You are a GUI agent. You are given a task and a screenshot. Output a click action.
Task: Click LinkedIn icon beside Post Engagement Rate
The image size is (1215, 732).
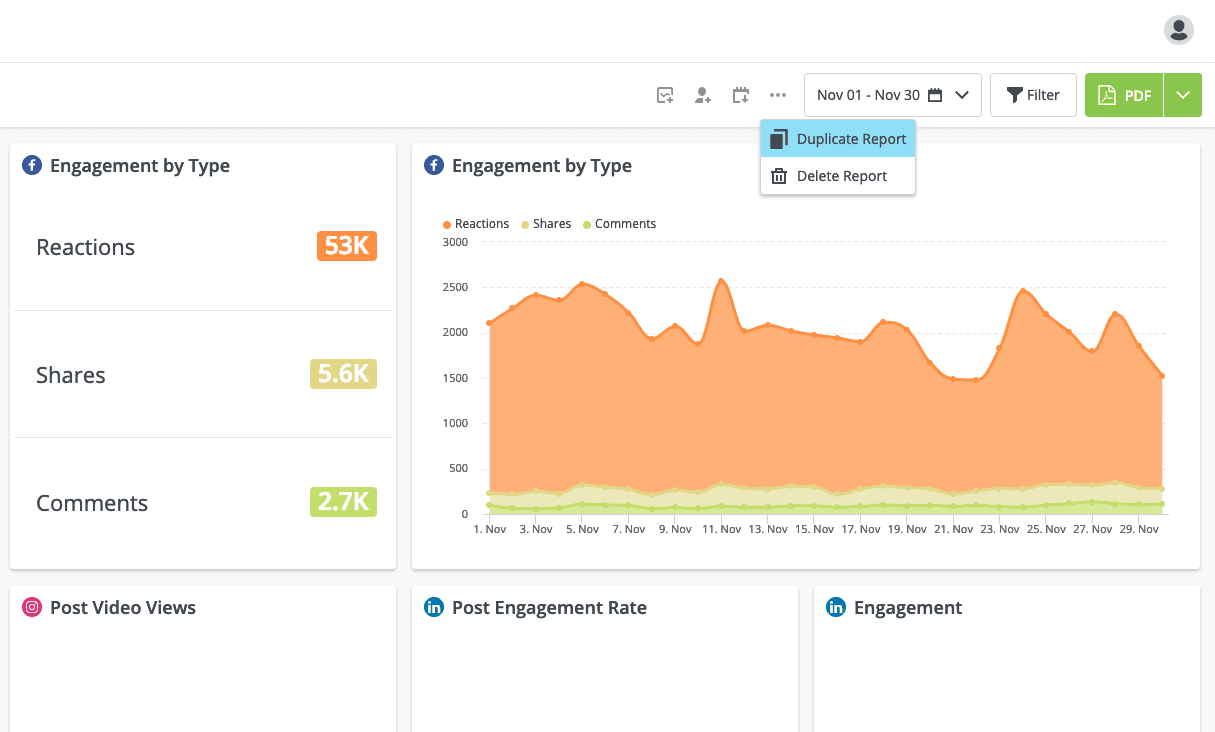[434, 607]
